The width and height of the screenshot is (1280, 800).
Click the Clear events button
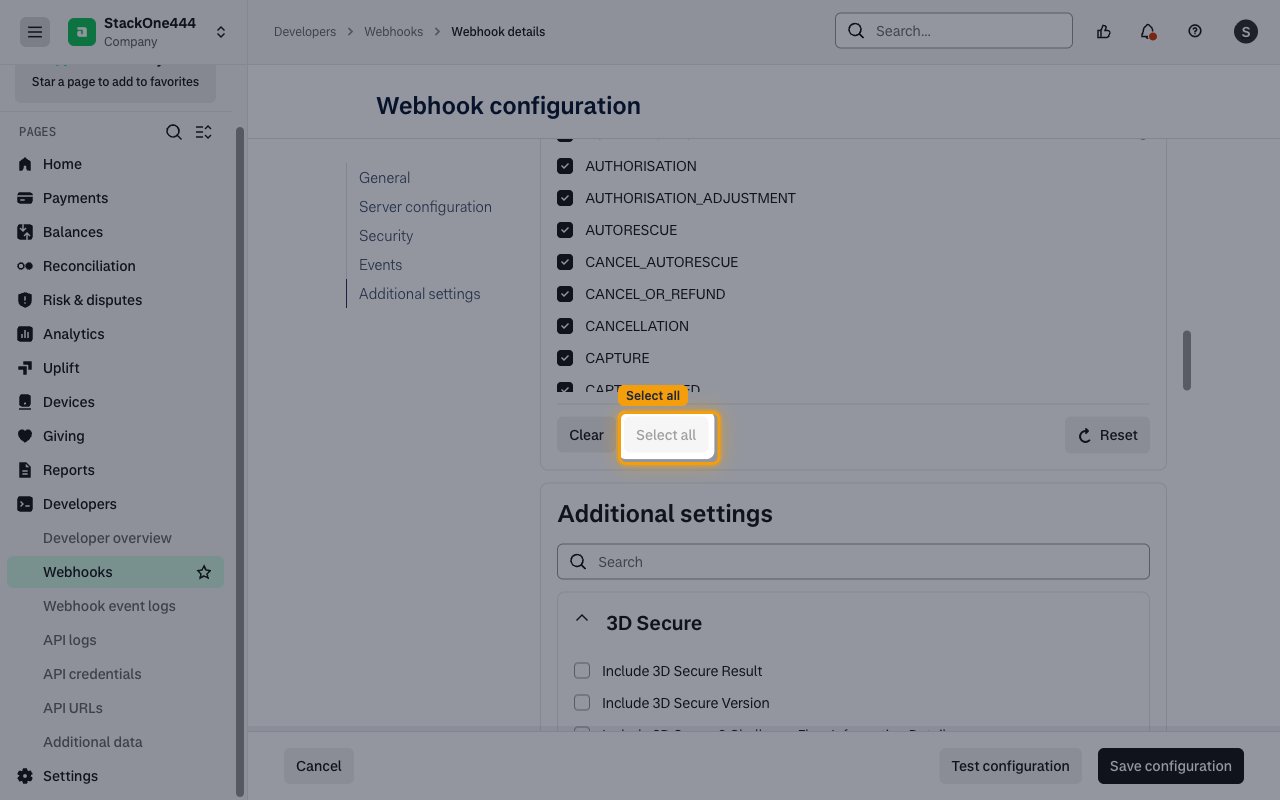pos(586,435)
